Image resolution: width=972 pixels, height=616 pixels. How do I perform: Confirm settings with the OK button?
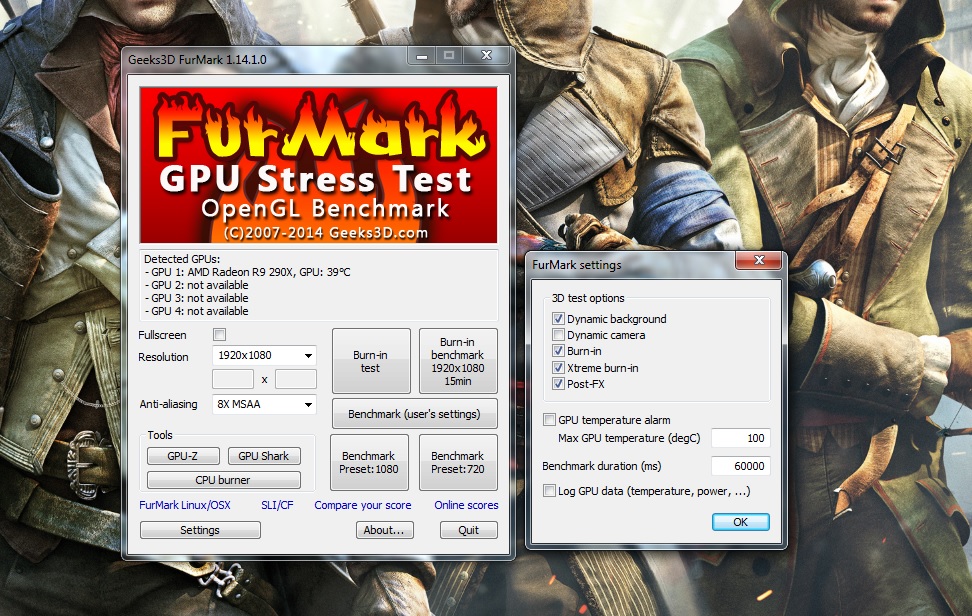pos(740,522)
